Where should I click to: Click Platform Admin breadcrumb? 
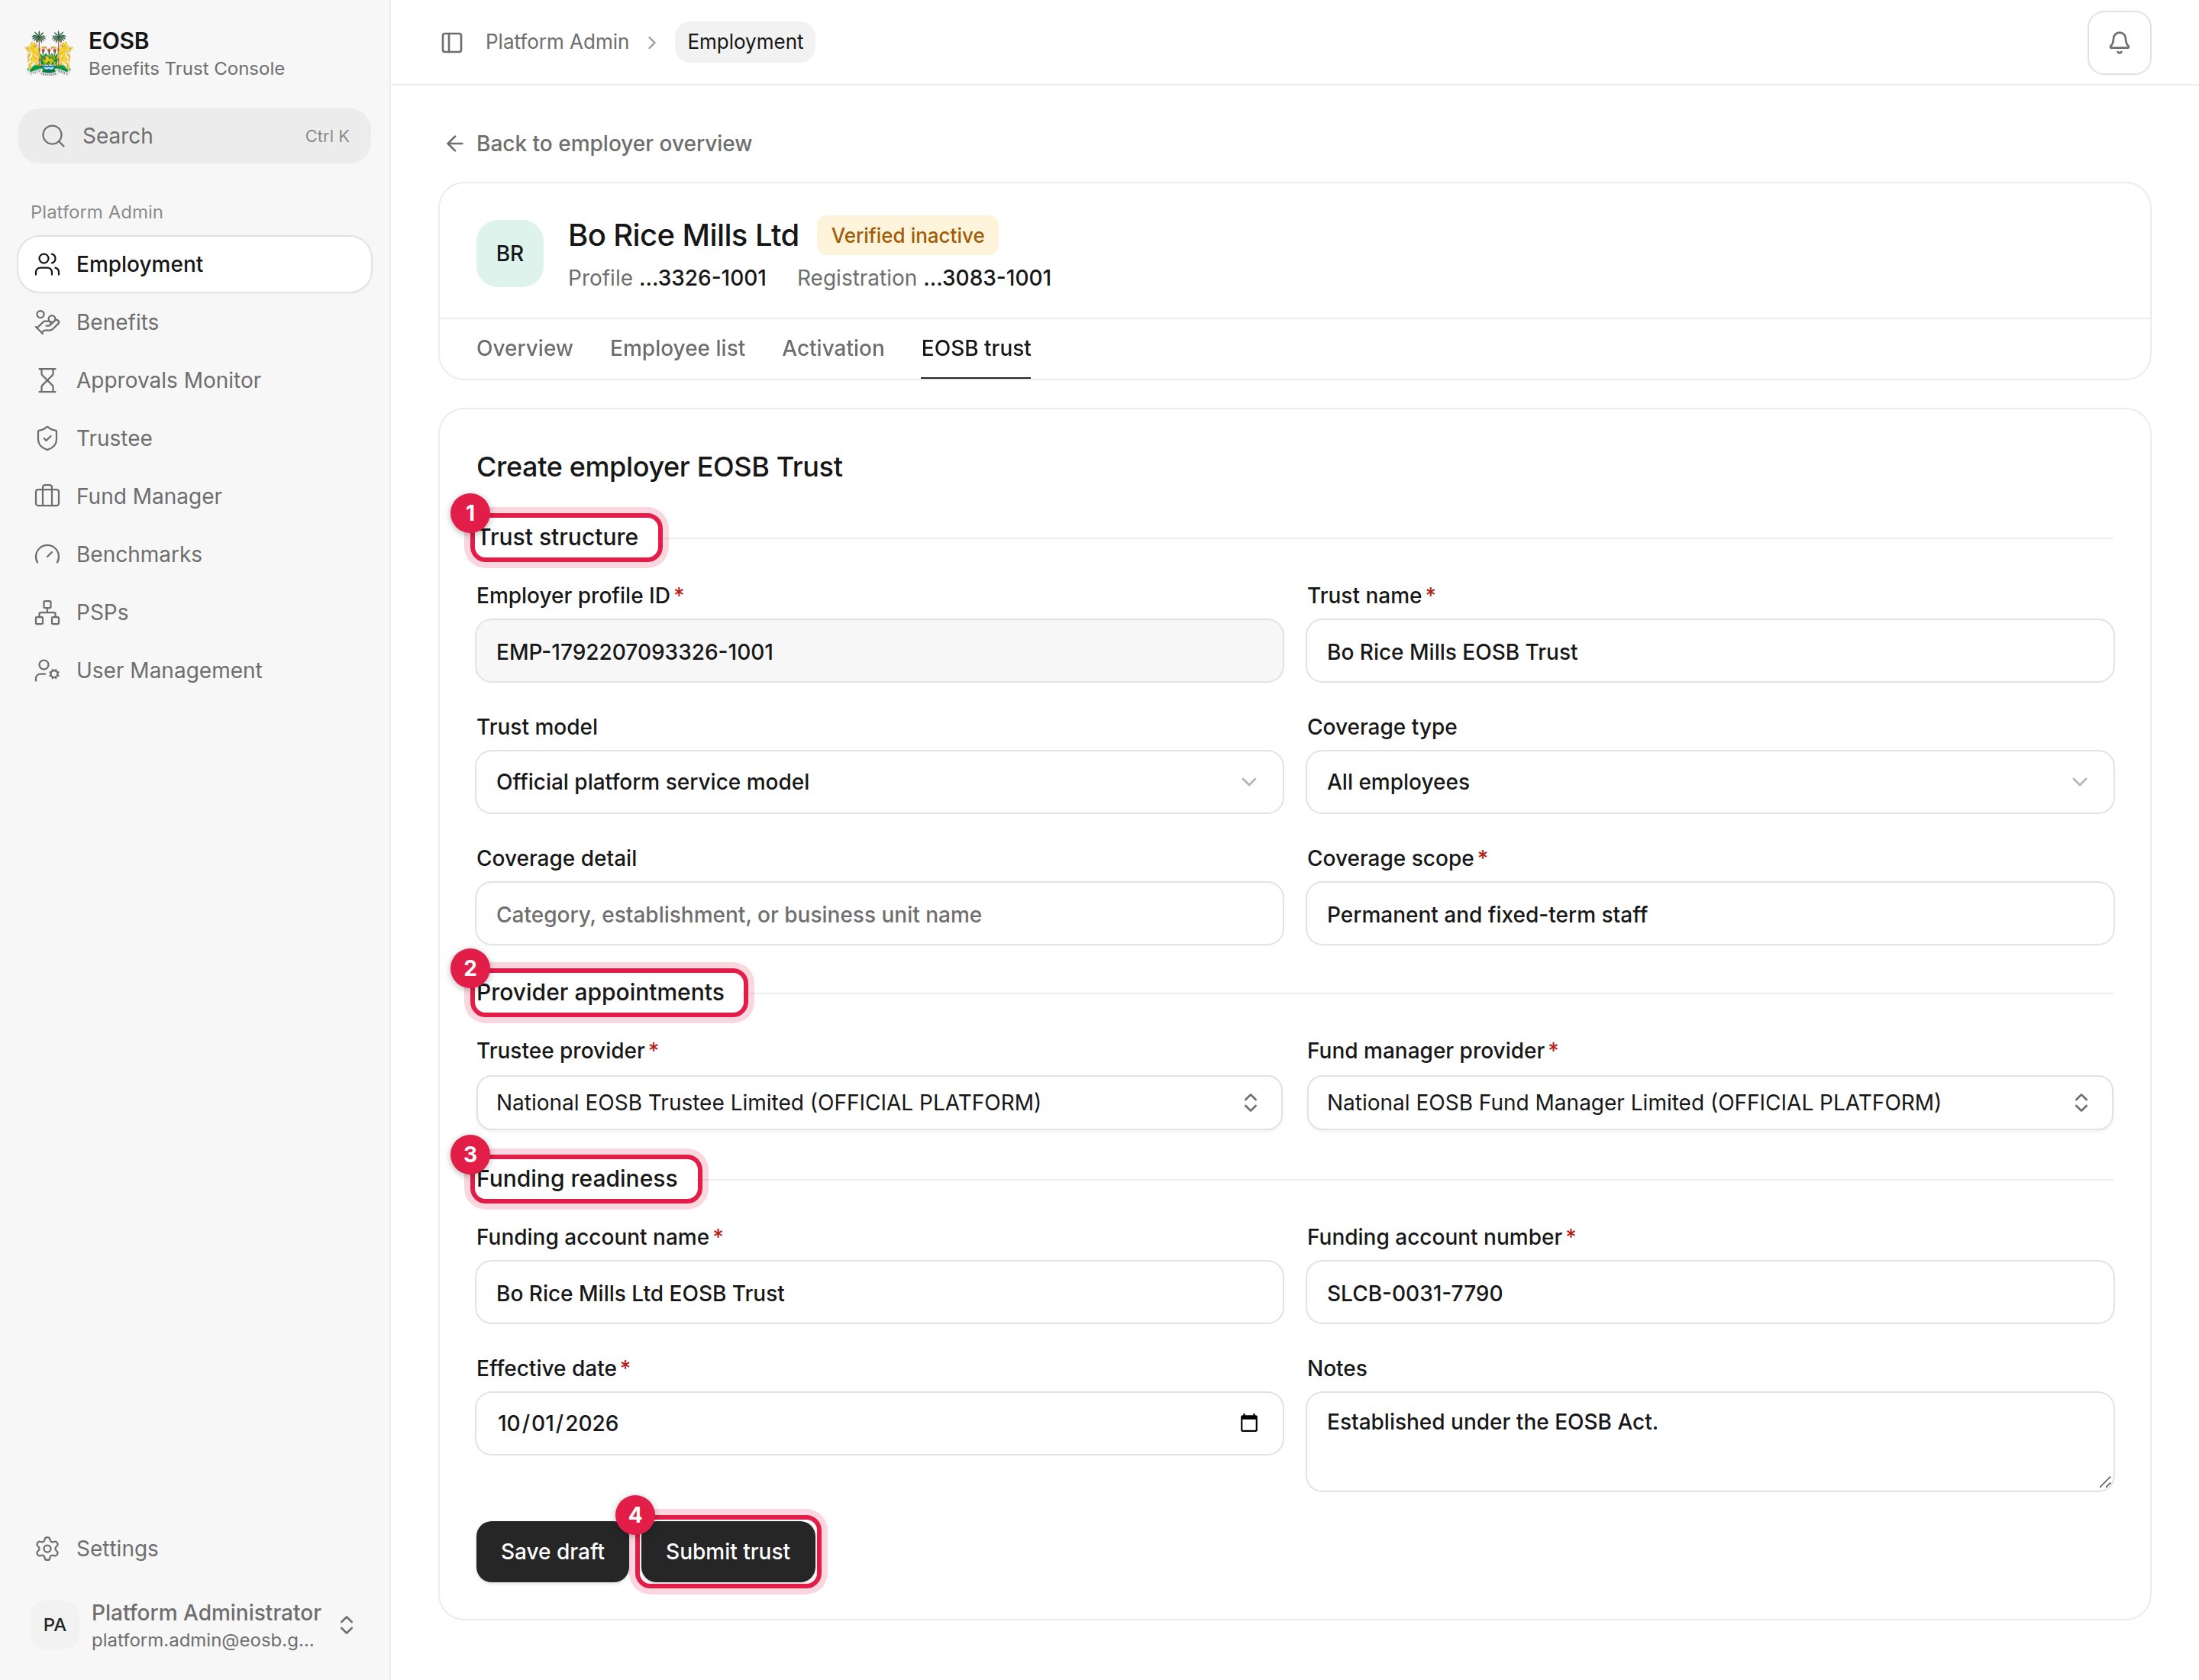coord(557,42)
